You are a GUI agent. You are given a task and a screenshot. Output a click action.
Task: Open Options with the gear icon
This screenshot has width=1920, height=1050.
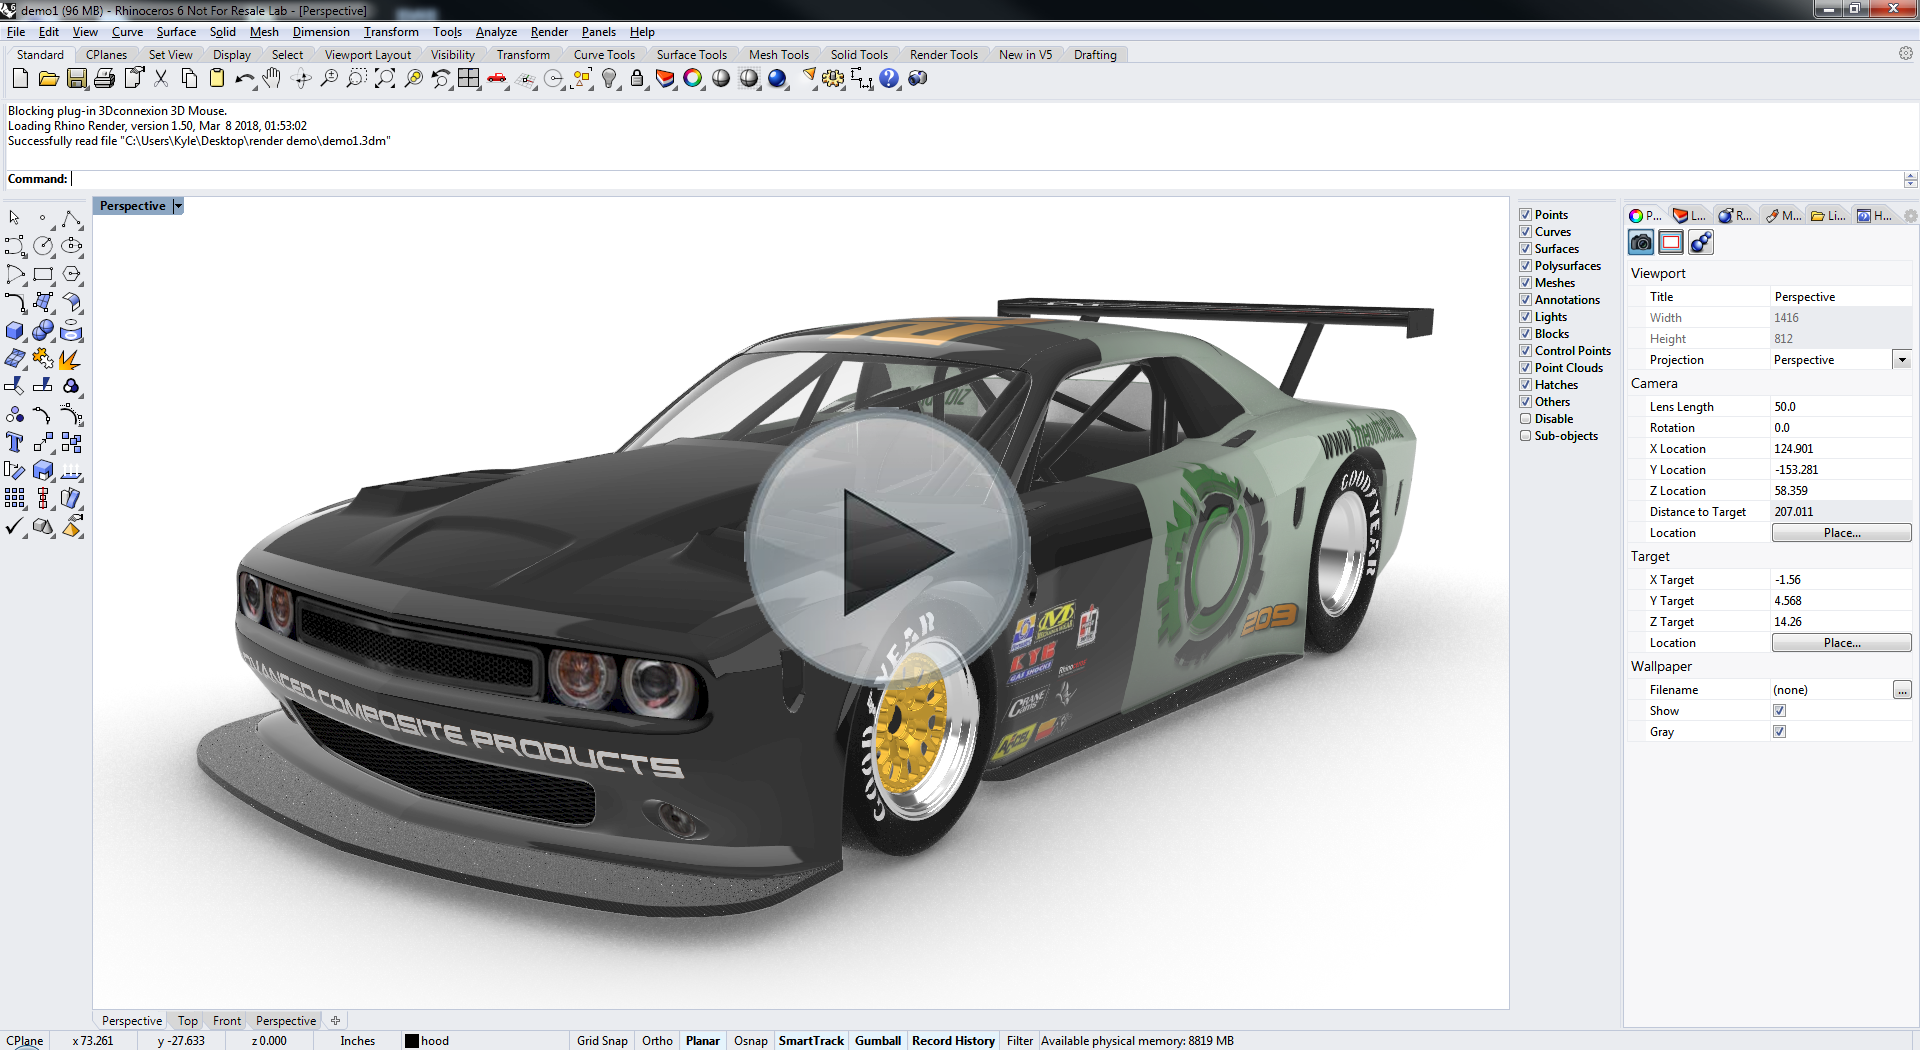click(x=833, y=78)
